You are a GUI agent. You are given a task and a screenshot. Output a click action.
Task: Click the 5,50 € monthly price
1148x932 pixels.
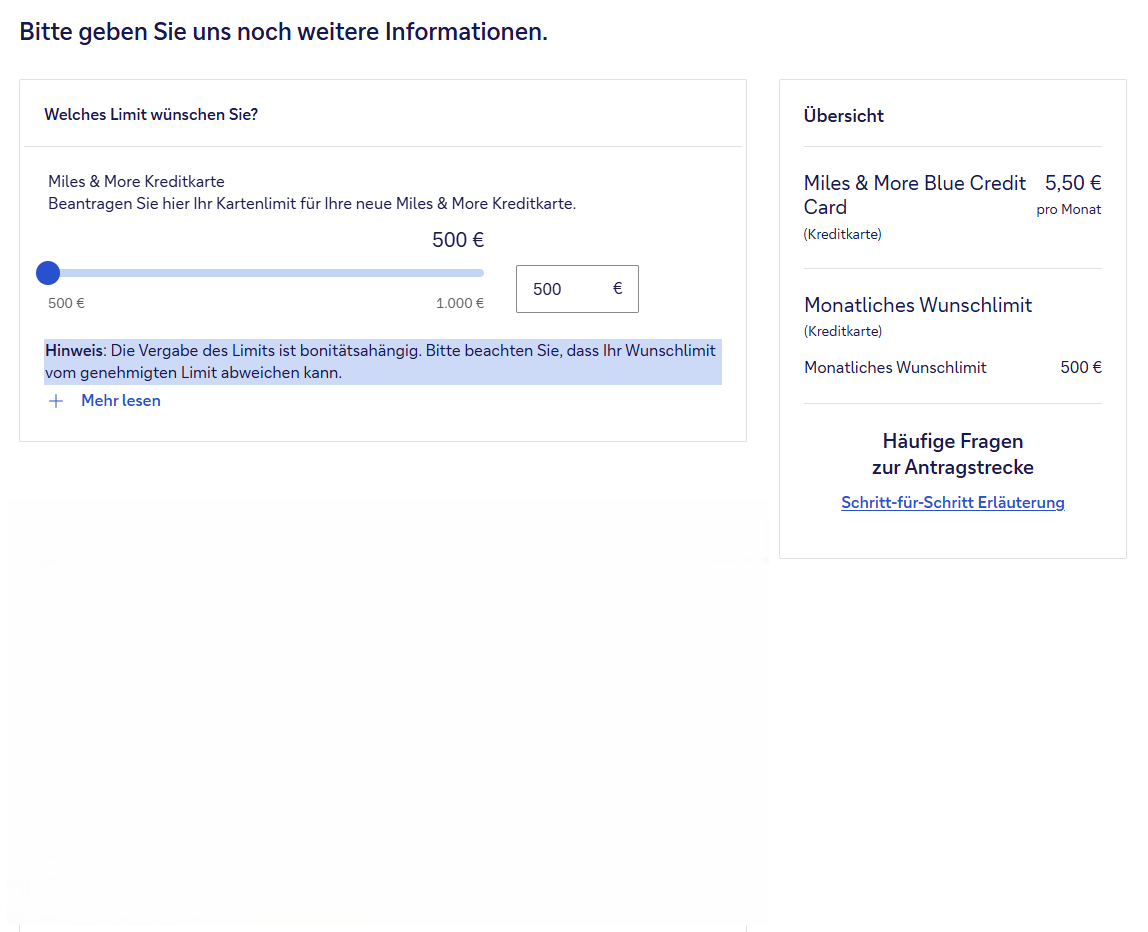coord(1072,183)
